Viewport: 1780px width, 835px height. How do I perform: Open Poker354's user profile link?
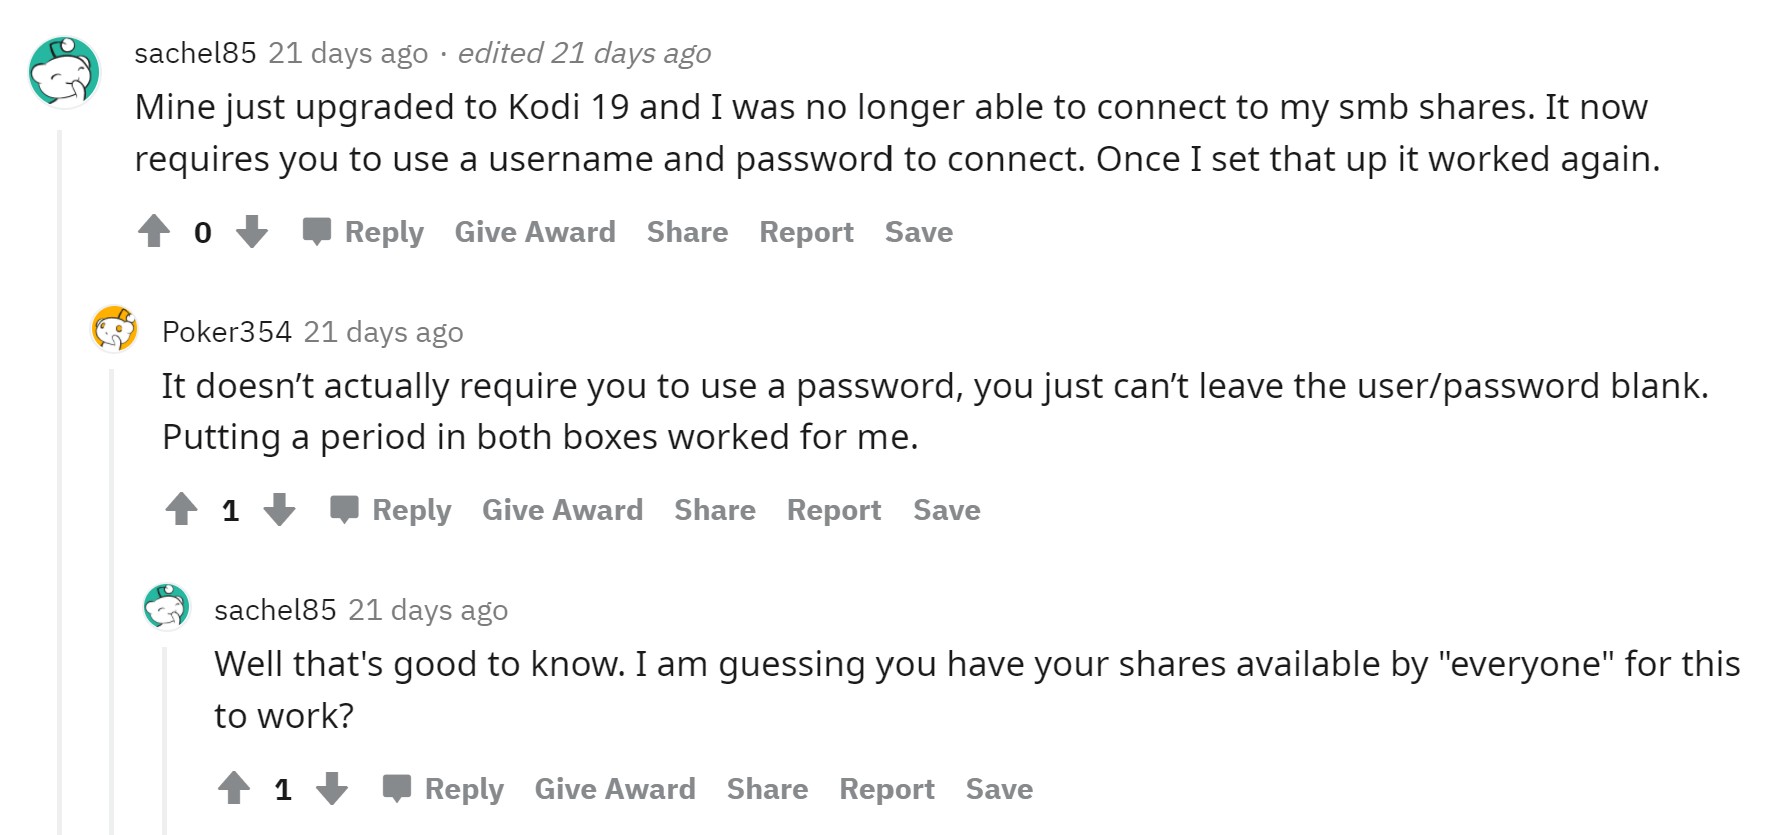point(227,332)
